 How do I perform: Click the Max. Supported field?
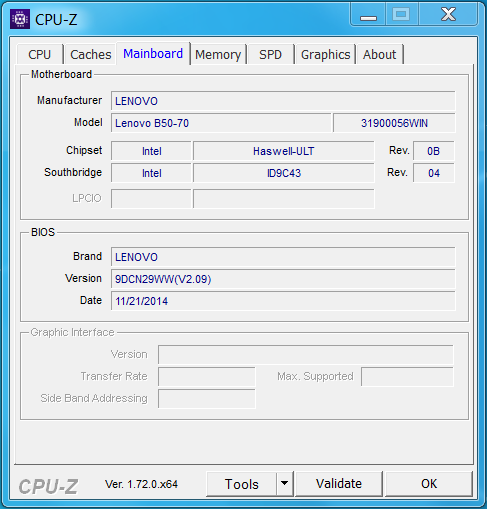(x=407, y=377)
